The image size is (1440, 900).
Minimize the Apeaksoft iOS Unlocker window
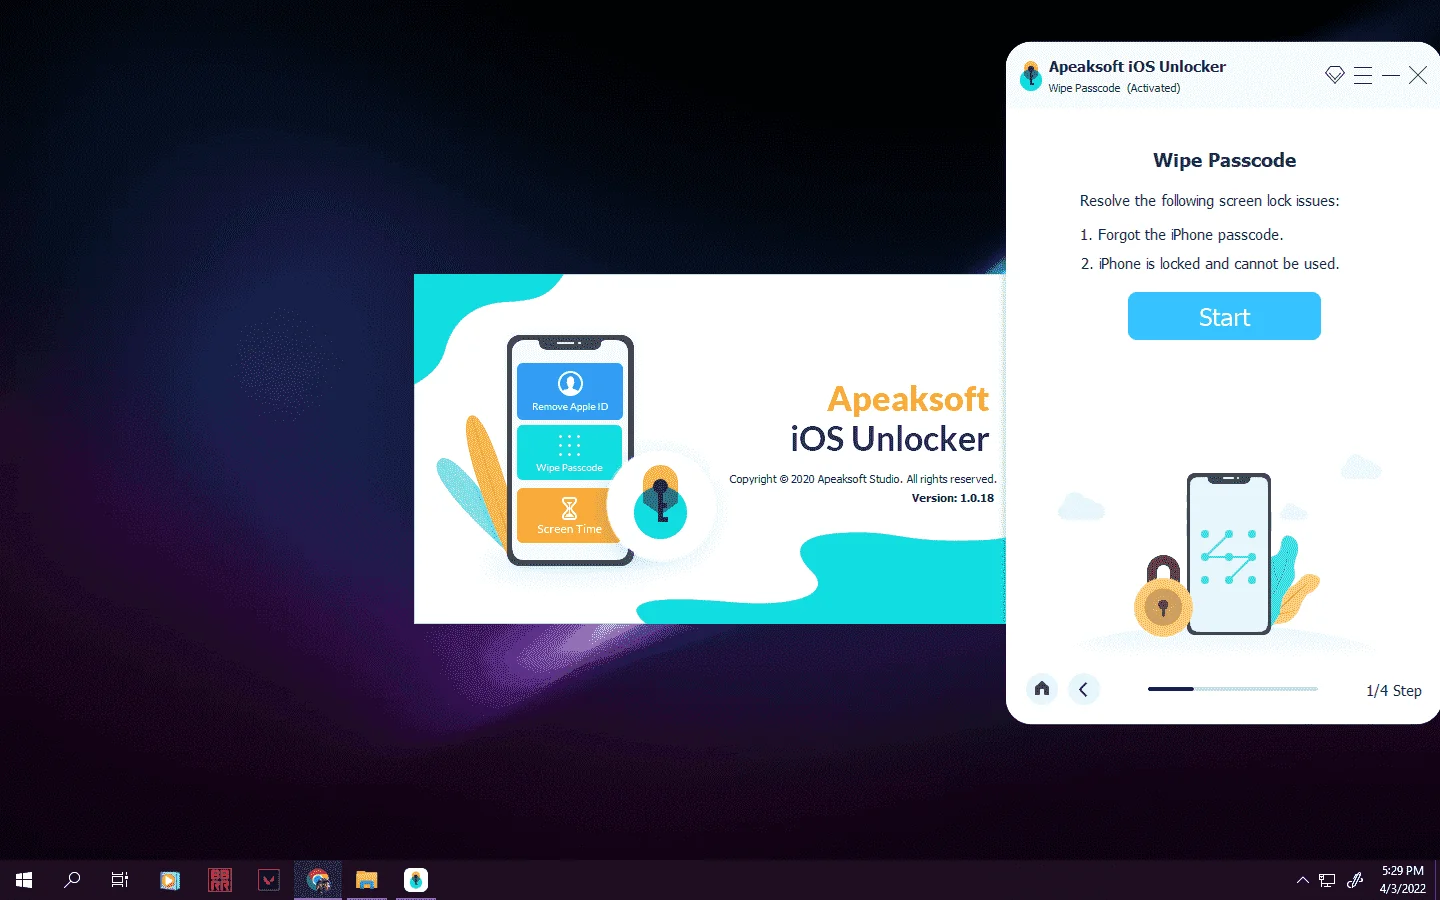pos(1391,75)
